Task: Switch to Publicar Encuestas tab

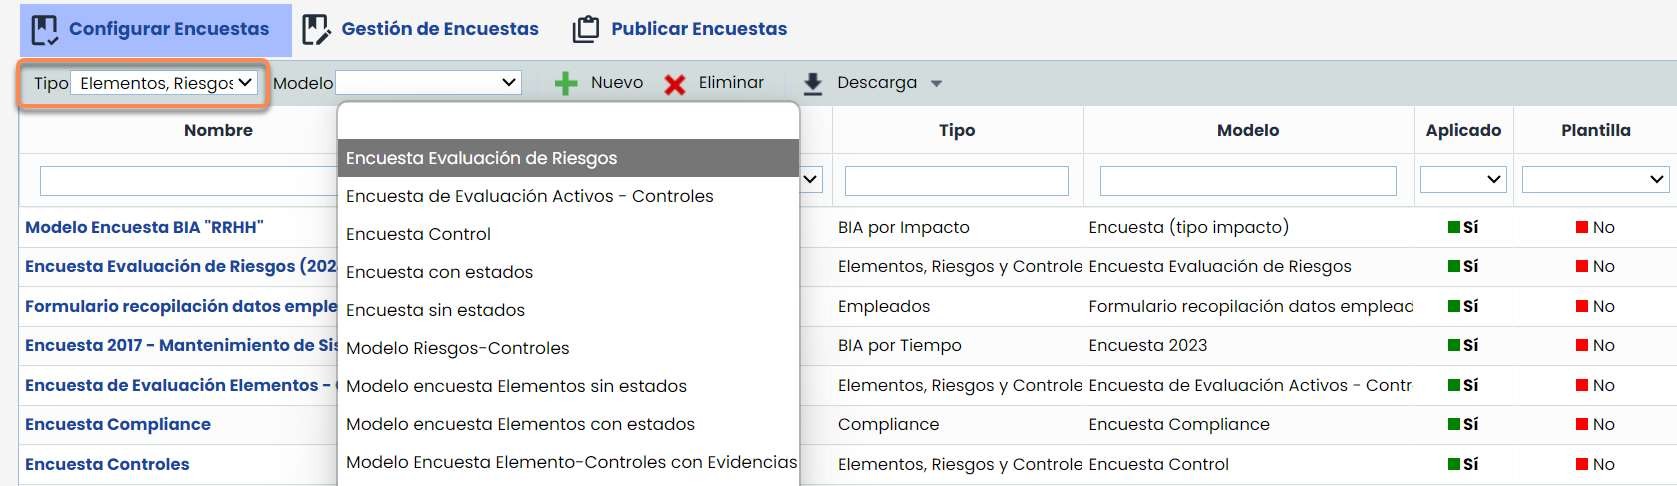Action: 698,29
